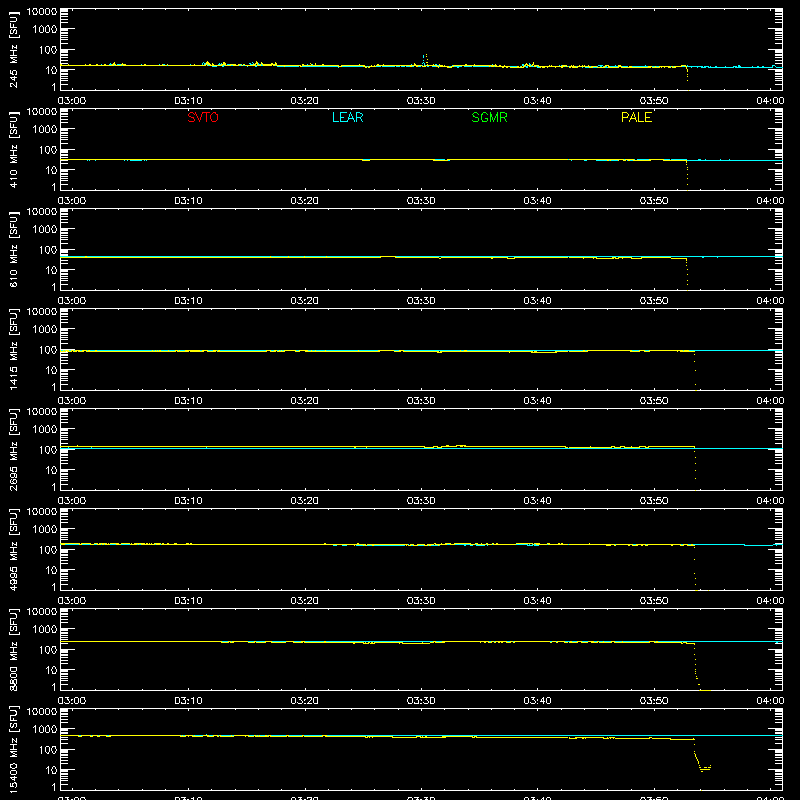800x800 pixels.
Task: Click 03:00 tick label under 8800 MHz plot
Action: (x=72, y=701)
